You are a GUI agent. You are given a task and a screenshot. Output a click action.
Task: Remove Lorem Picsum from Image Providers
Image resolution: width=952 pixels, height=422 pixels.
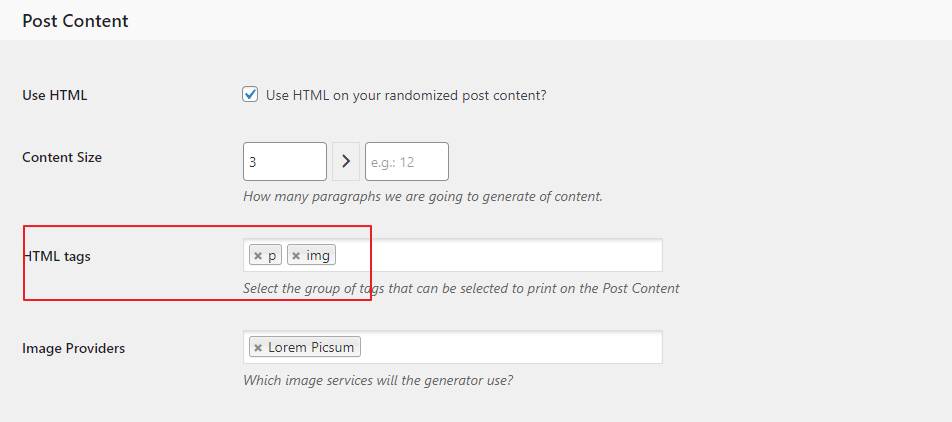tap(258, 348)
